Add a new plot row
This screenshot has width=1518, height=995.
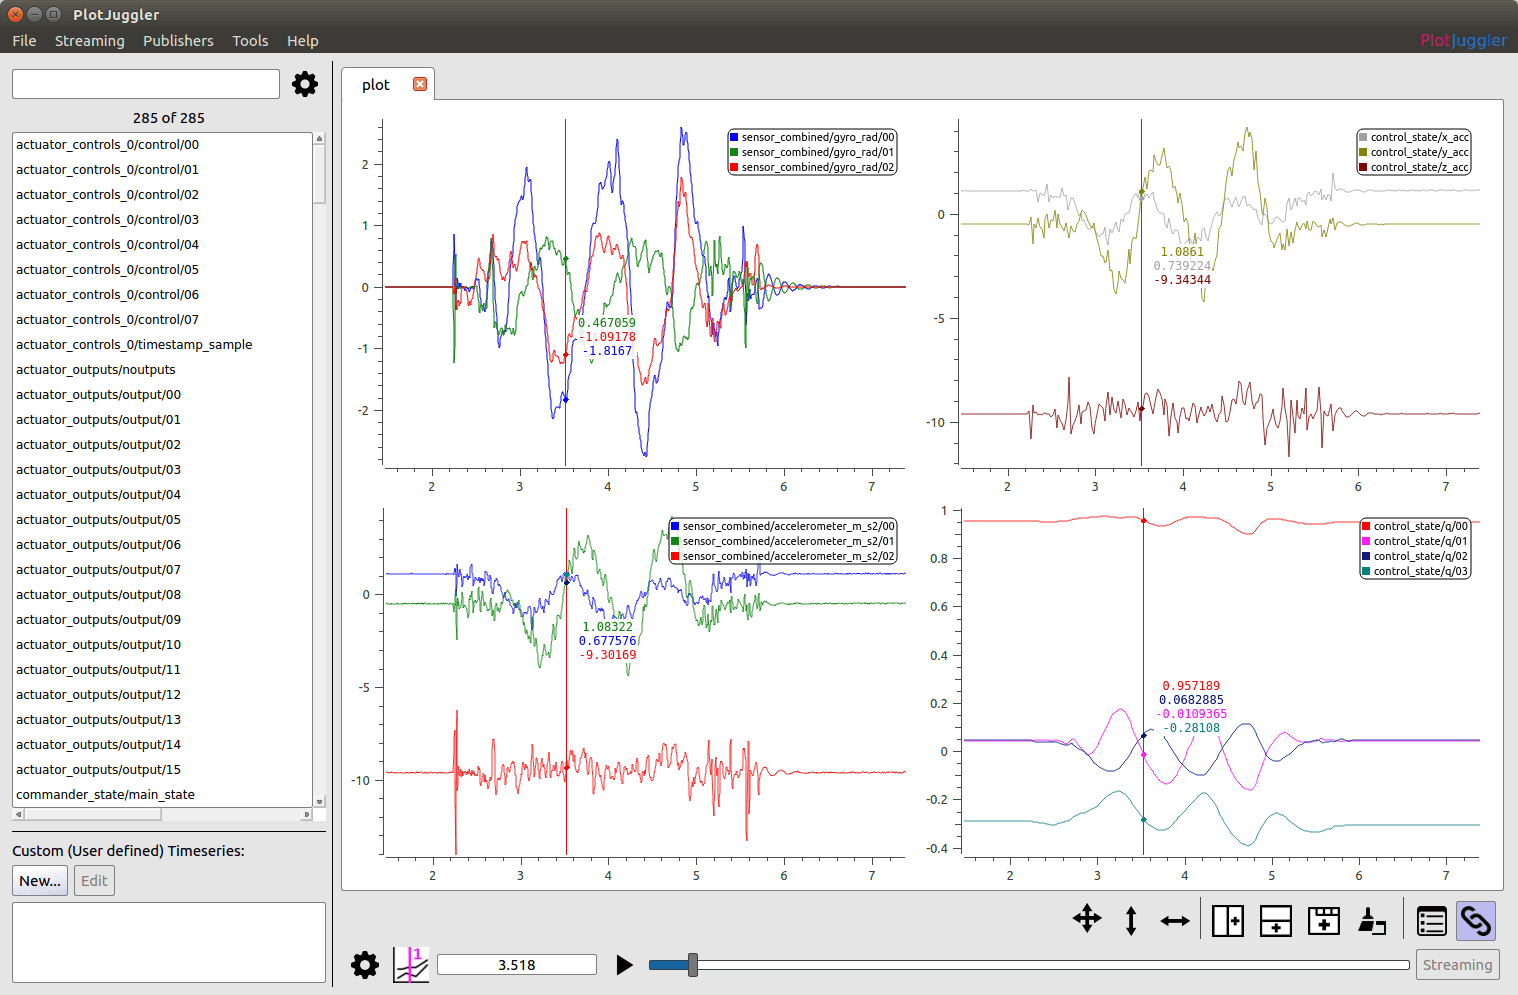point(1275,920)
